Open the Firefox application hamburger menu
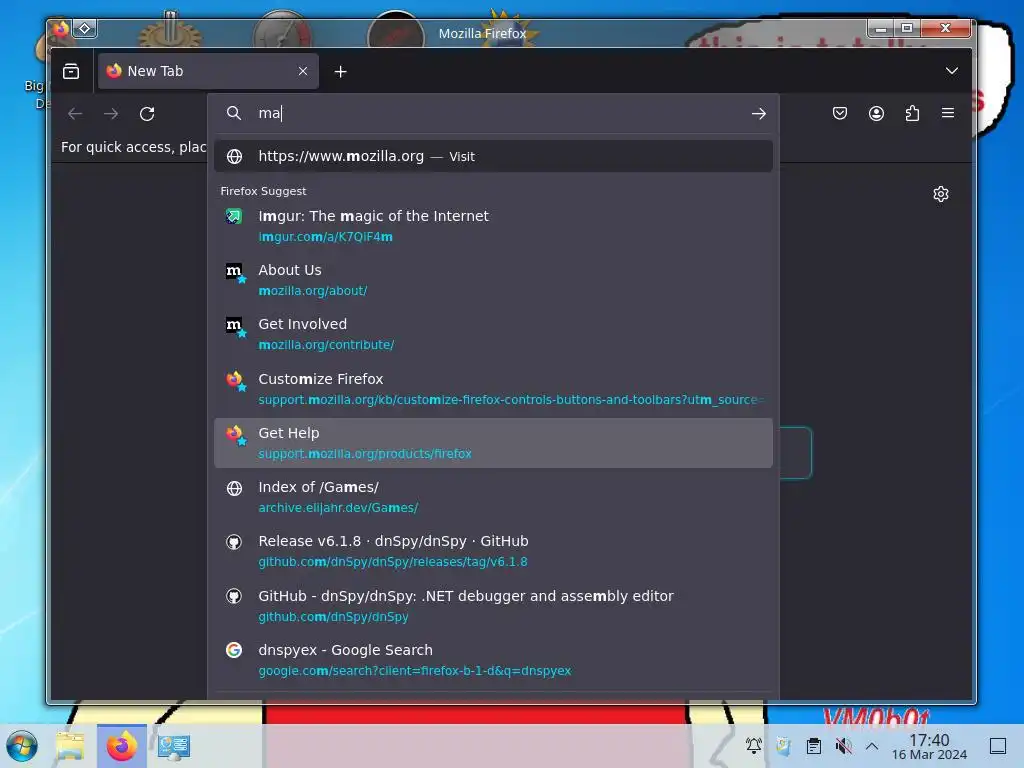This screenshot has height=768, width=1024. tap(948, 113)
